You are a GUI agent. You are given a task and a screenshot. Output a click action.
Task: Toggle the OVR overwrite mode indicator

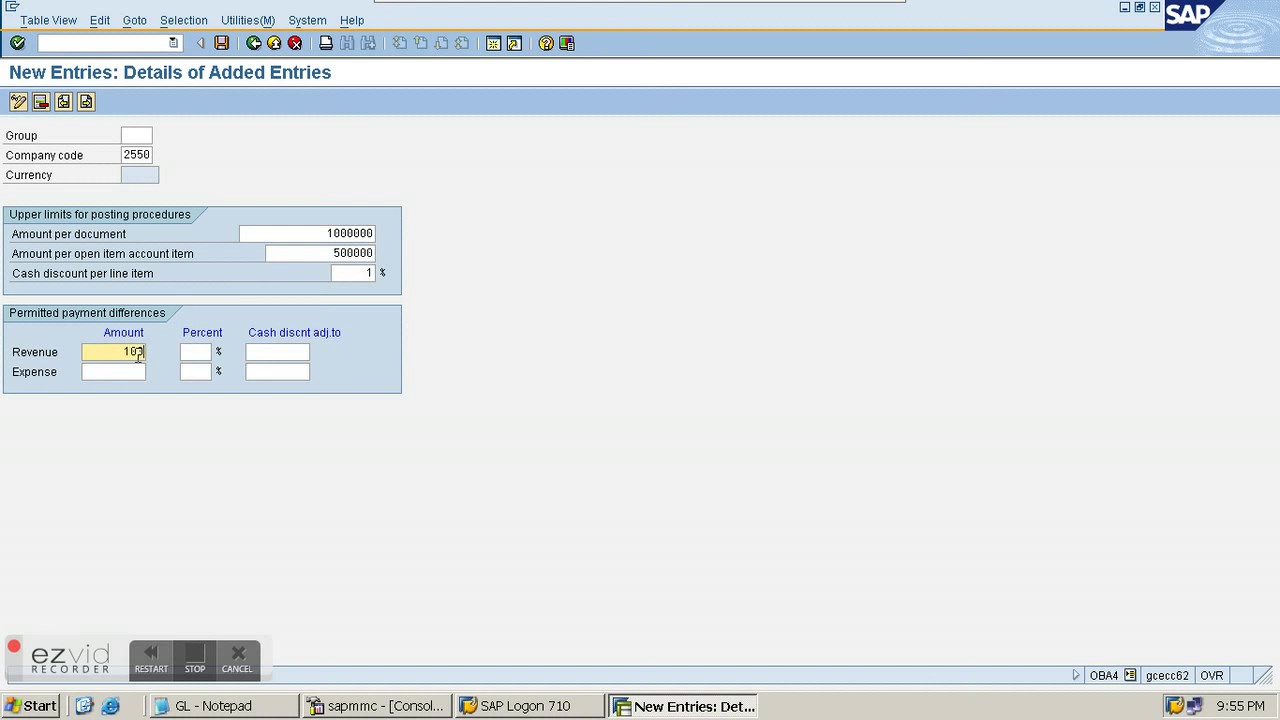[x=1211, y=675]
